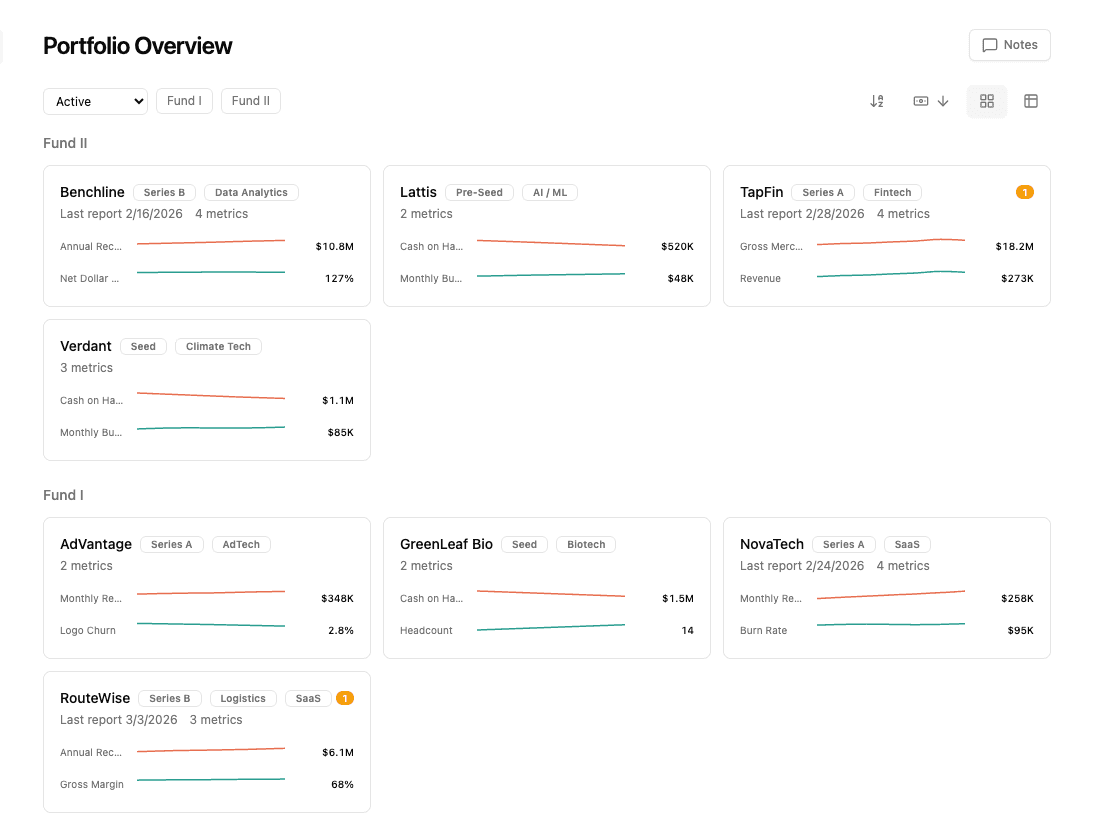The width and height of the screenshot is (1100, 813).
Task: Open the Benchline company card
Action: tap(207, 236)
